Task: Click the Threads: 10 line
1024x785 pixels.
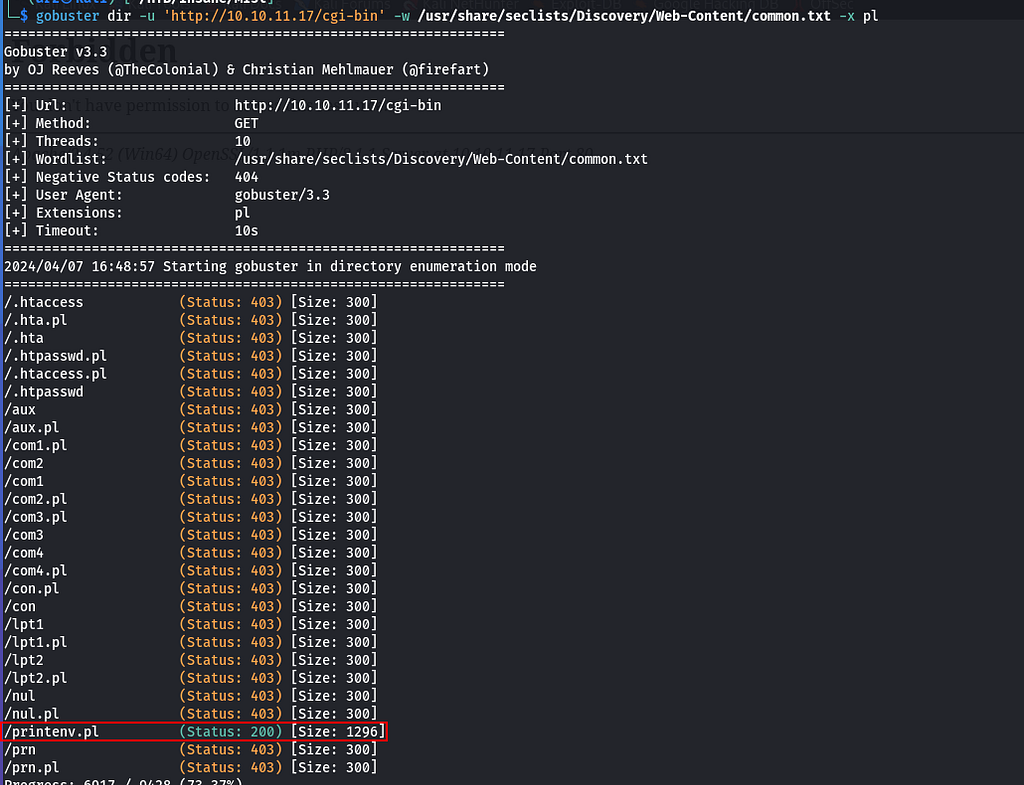Action: point(127,141)
